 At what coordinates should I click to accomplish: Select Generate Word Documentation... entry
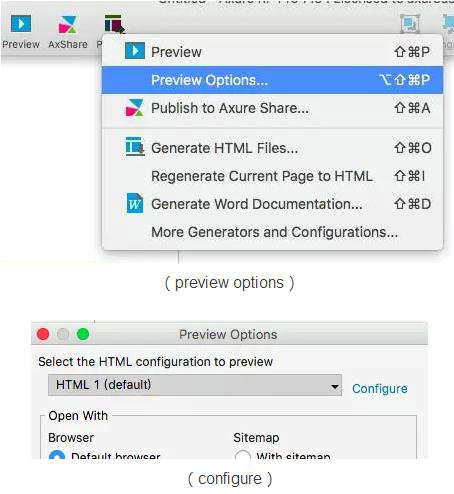tap(272, 204)
